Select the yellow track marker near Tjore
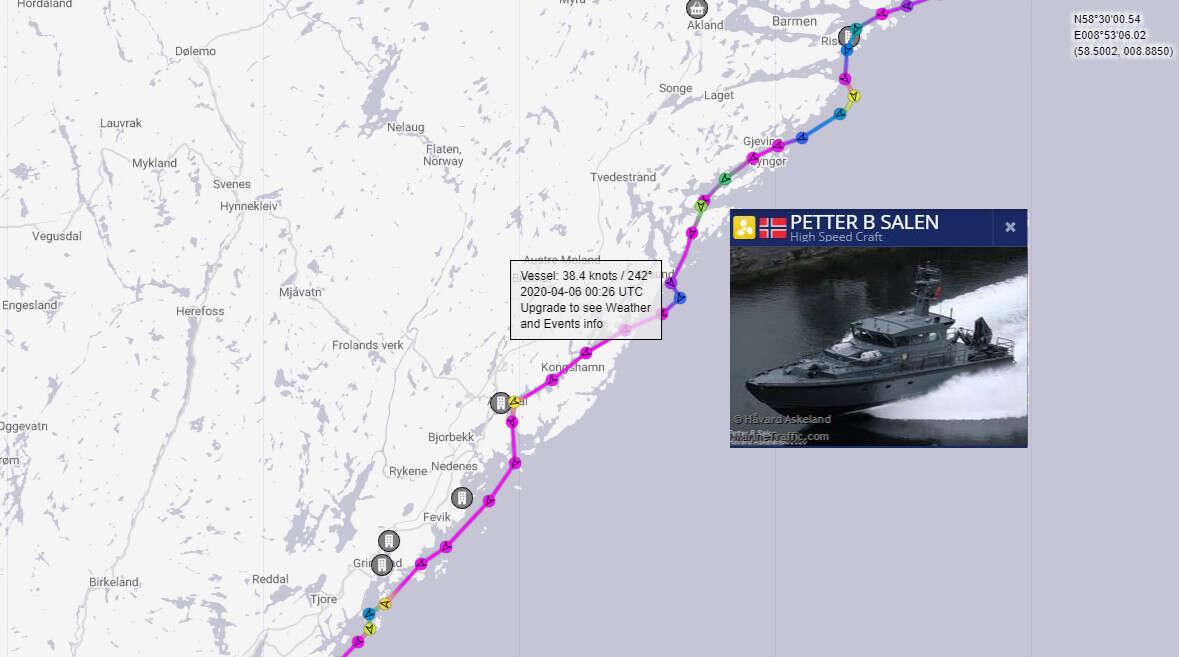Viewport: 1179px width, 657px height. coord(385,604)
